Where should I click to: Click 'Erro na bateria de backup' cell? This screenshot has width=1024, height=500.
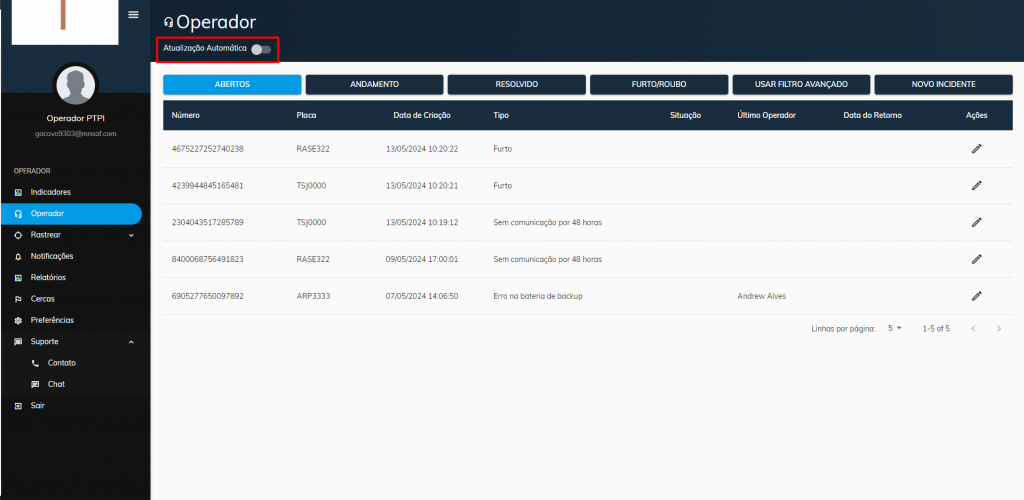point(537,296)
